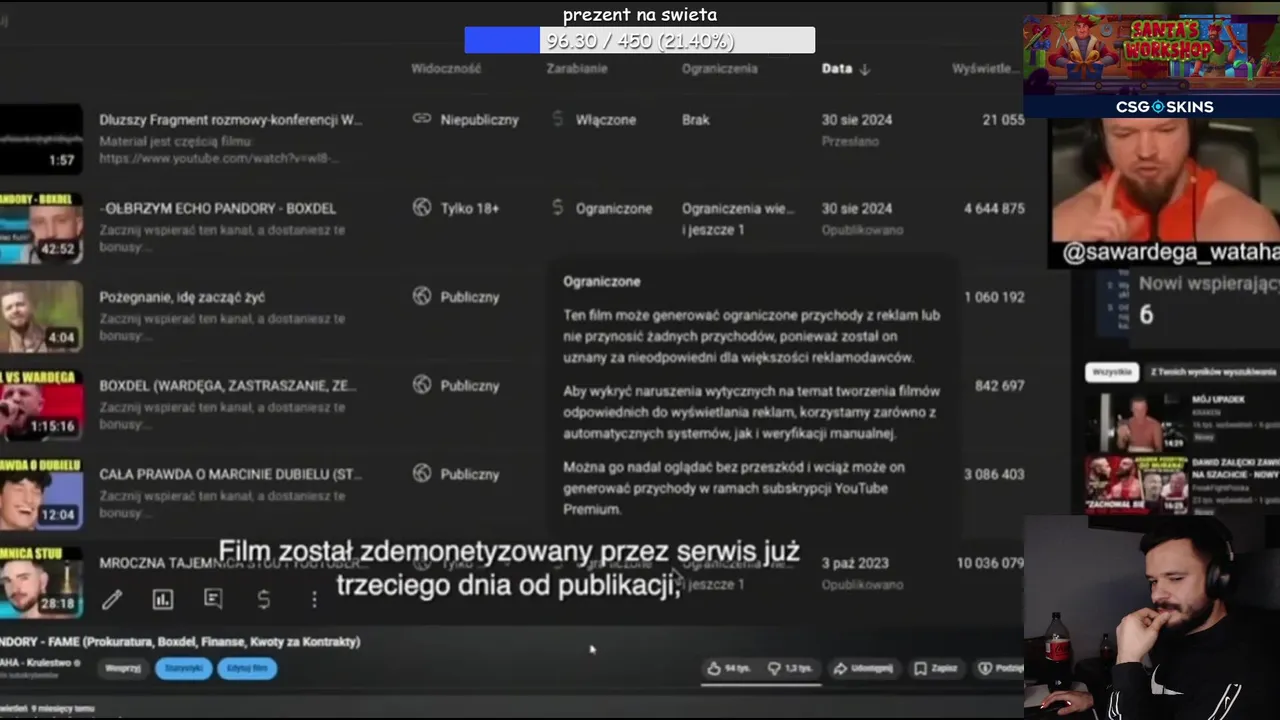Image resolution: width=1280 pixels, height=720 pixels.
Task: Open the 42:52 Olbrzym Echo Pandory thumbnail
Action: (41, 228)
